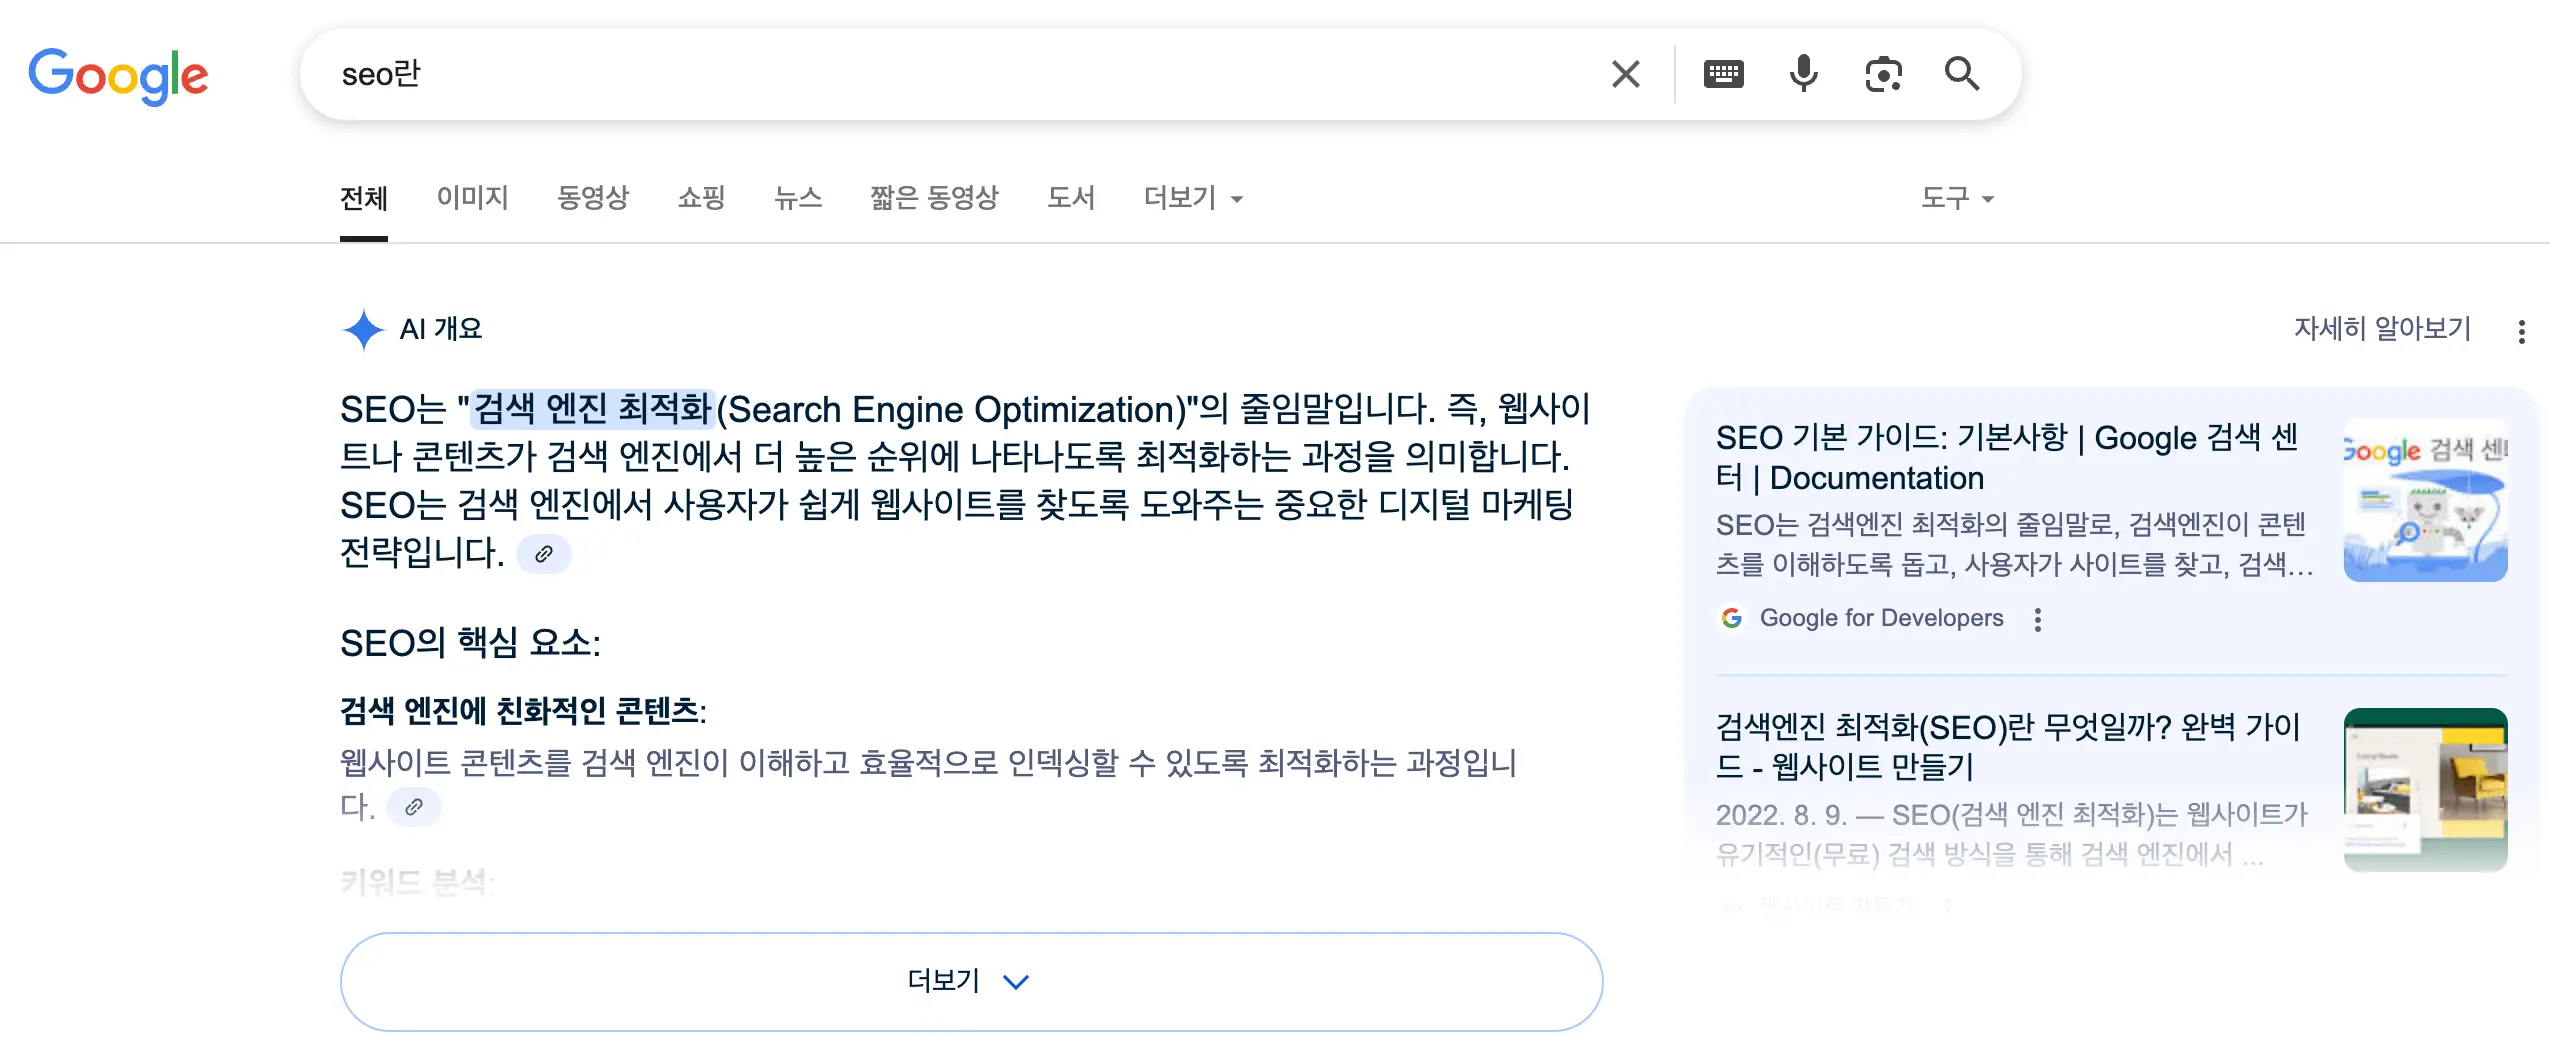Switch to the 짧은 동영상 tab
The width and height of the screenshot is (2550, 1040).
(x=934, y=198)
